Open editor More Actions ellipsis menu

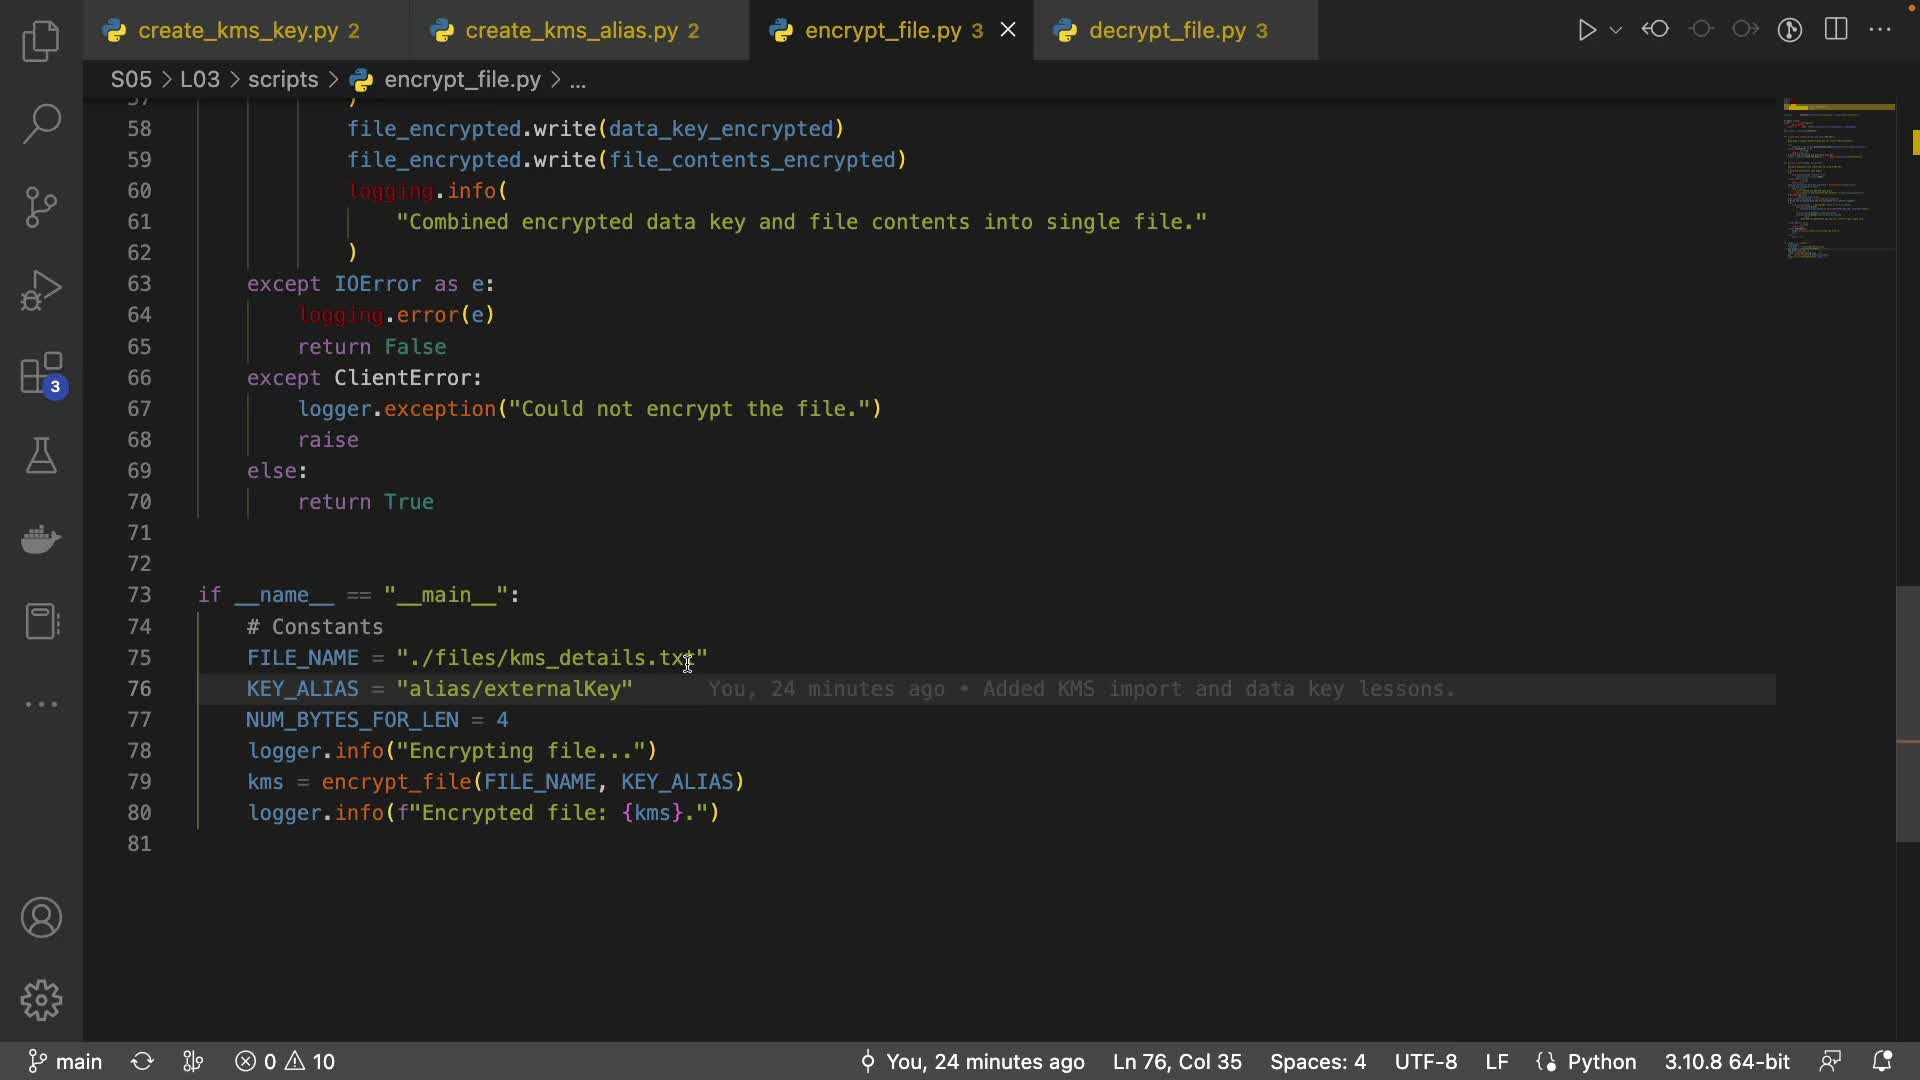1880,30
